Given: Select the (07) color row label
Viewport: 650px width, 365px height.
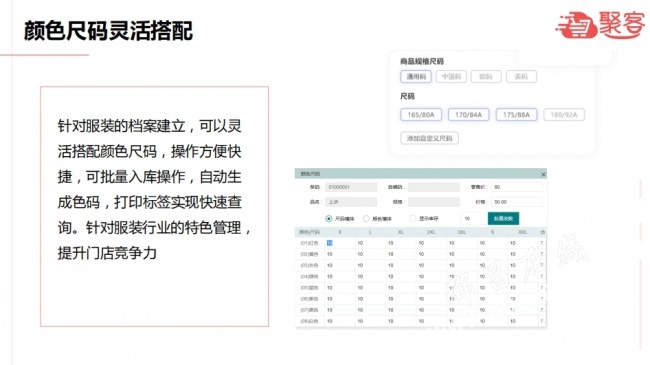Looking at the screenshot, I should (x=310, y=310).
